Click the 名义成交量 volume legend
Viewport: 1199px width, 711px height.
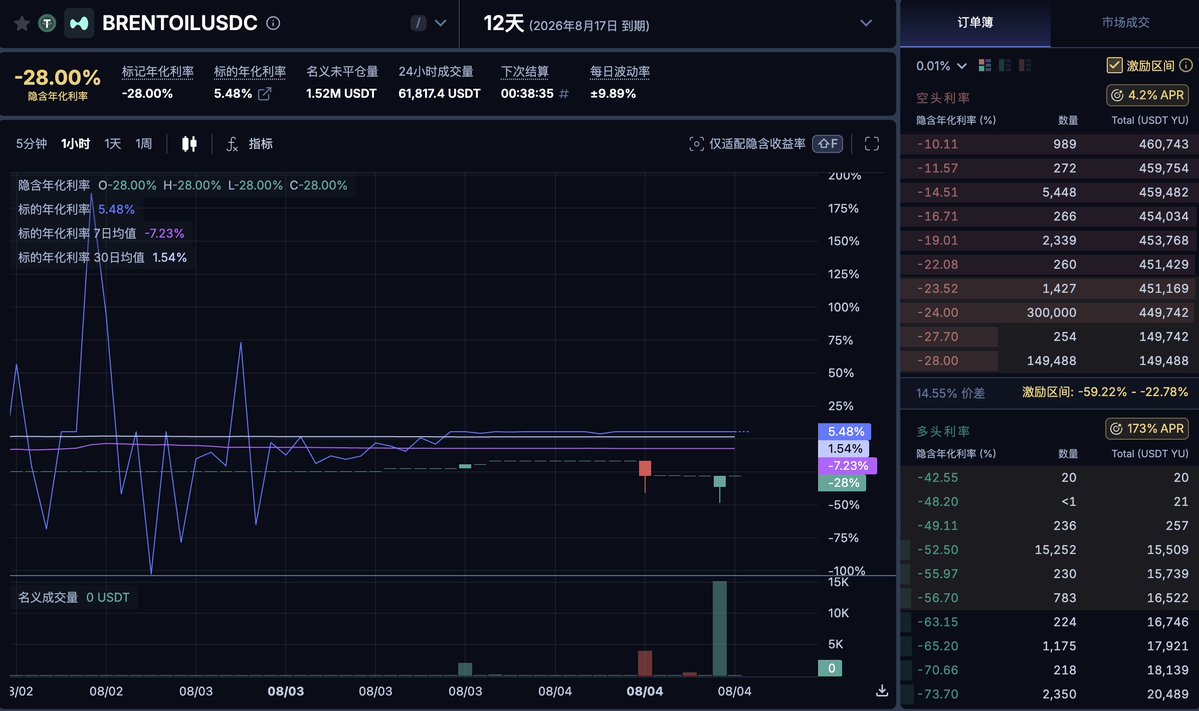(x=73, y=597)
